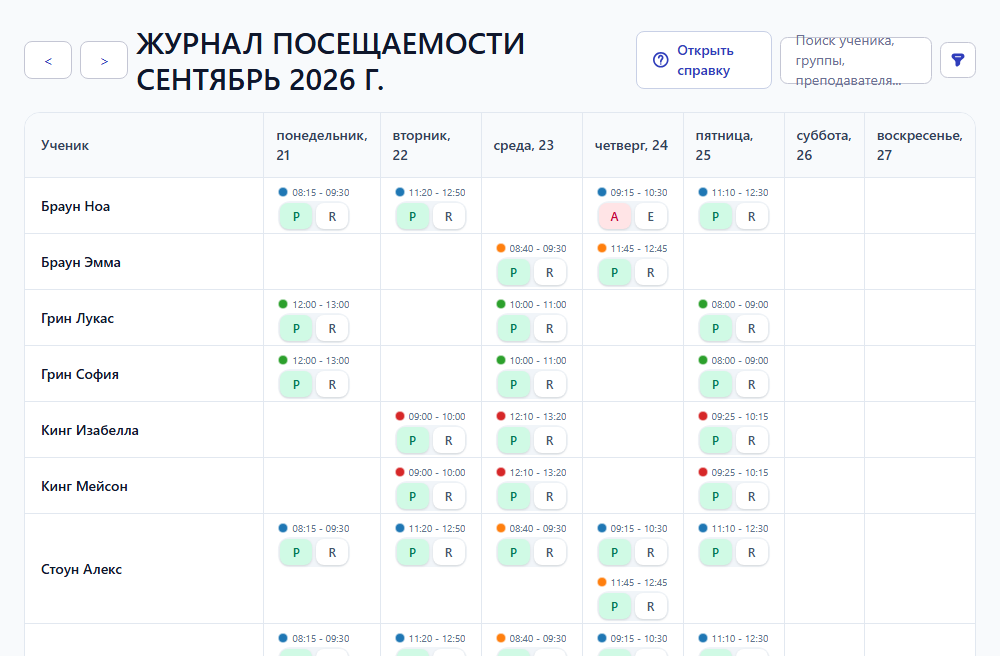Mark Браун Ноа present on Tuesday

coord(412,217)
